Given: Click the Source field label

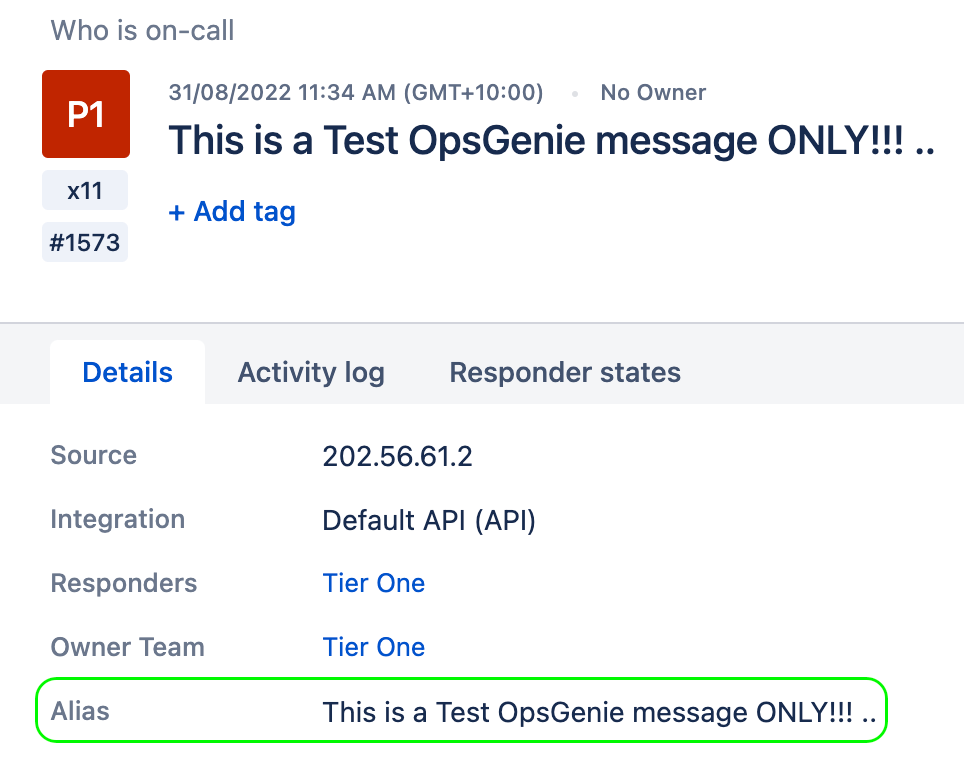Looking at the screenshot, I should click(x=93, y=455).
